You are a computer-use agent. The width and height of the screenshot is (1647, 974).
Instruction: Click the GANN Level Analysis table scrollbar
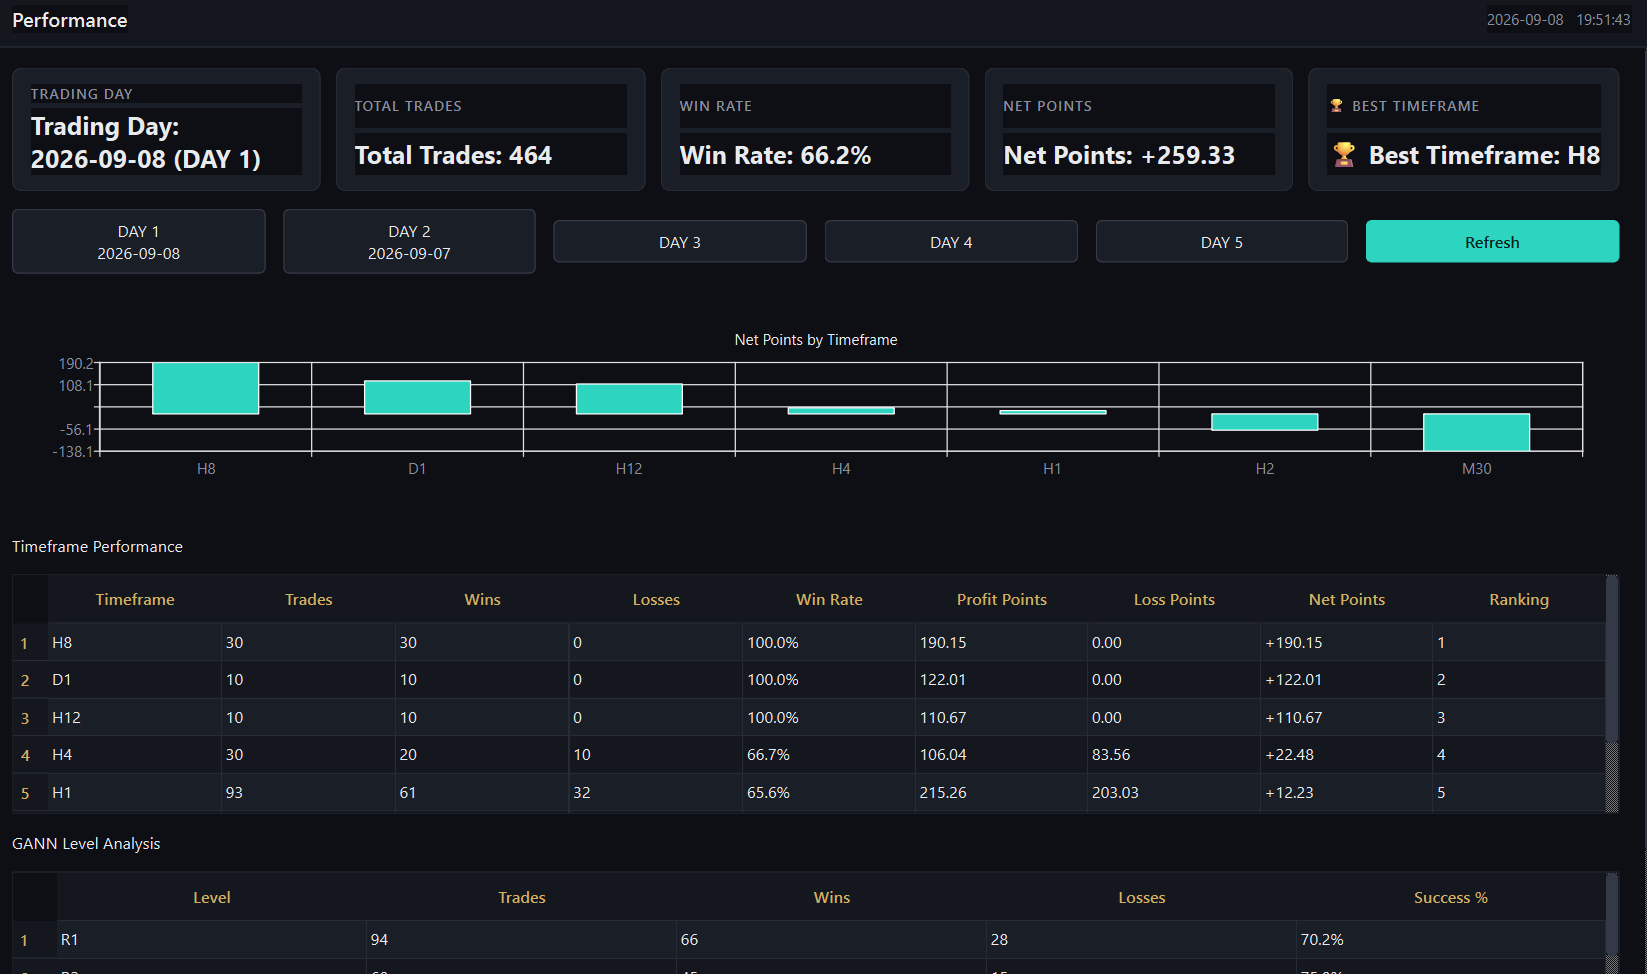(1612, 922)
